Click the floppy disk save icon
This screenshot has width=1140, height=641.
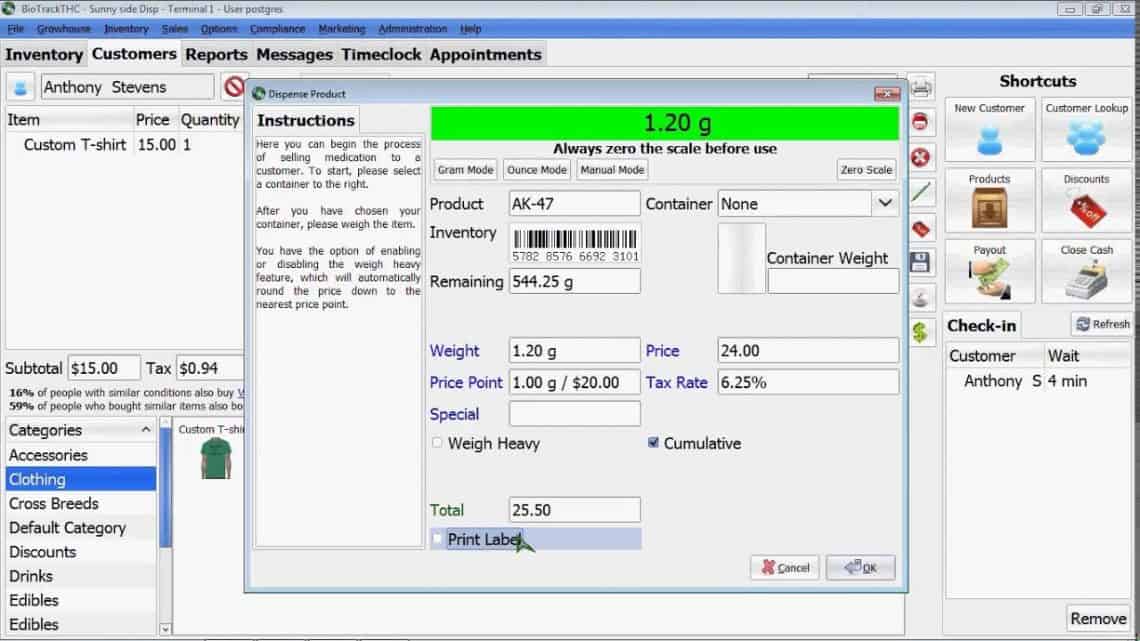coord(920,261)
